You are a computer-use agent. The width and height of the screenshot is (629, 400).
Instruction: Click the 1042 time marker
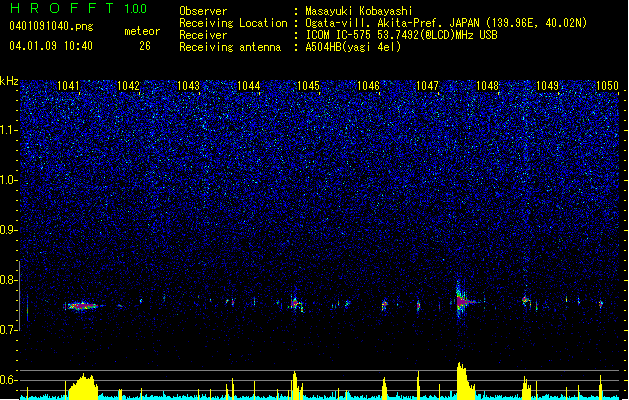[x=128, y=86]
